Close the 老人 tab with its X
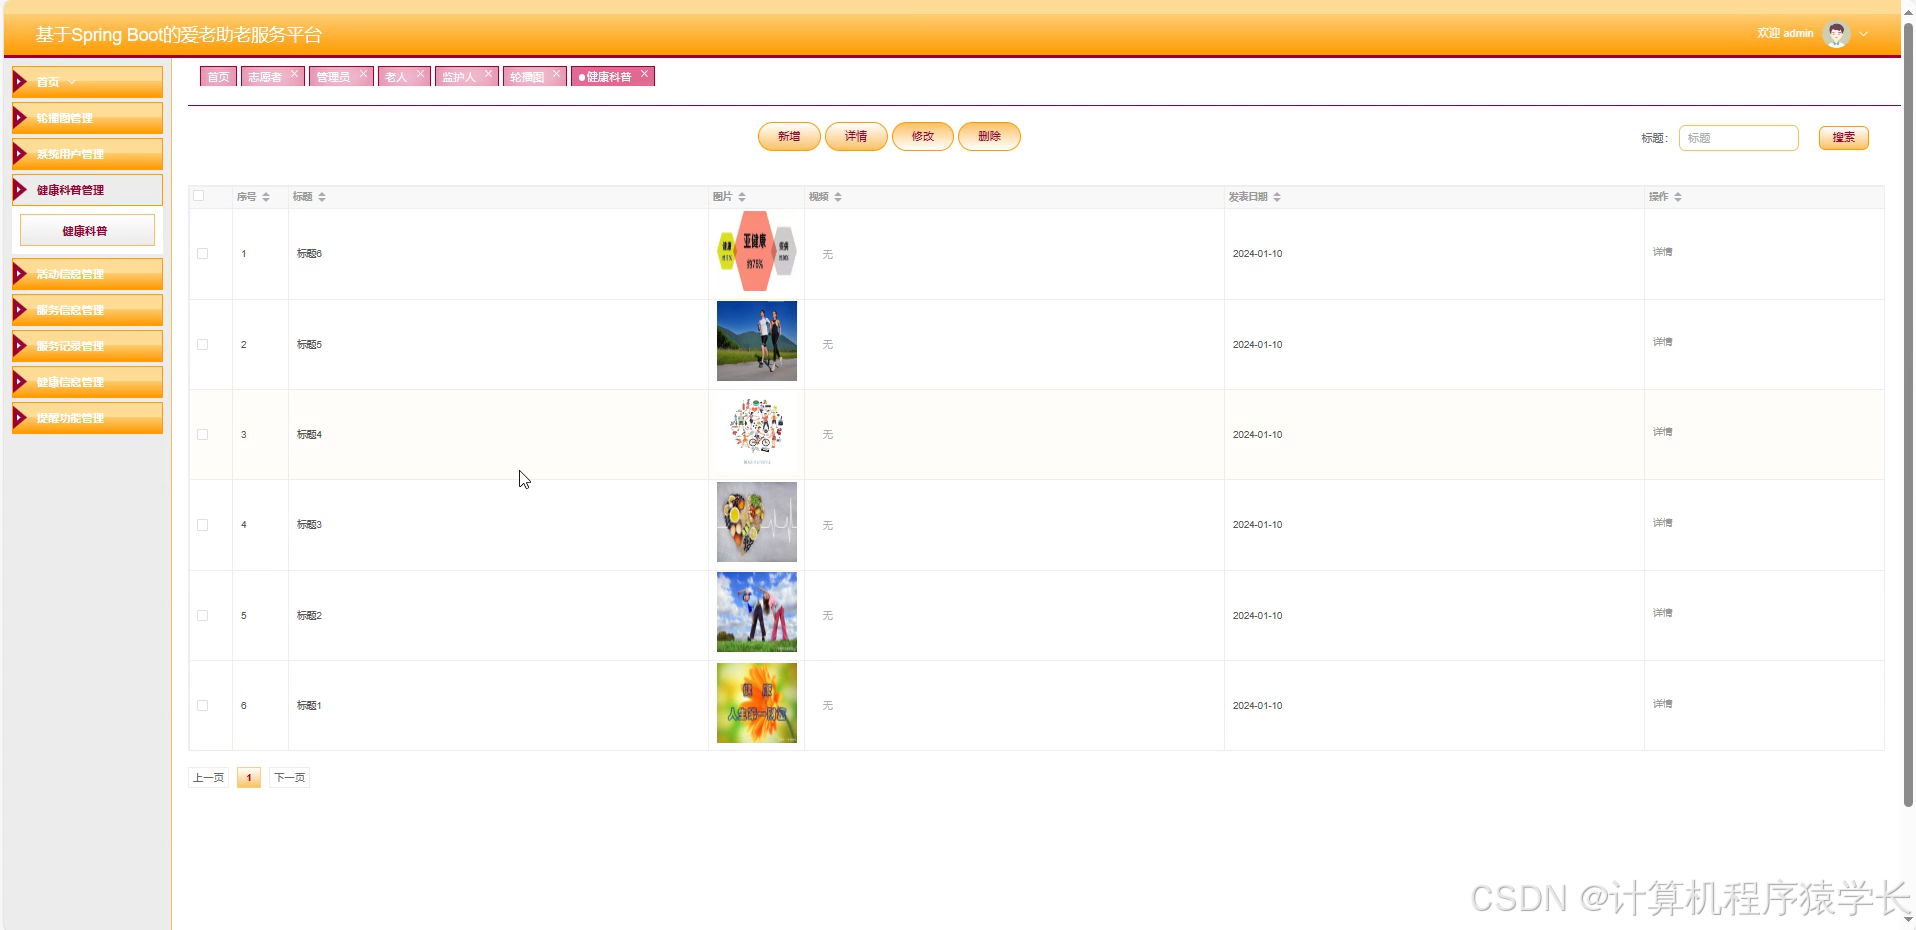The height and width of the screenshot is (930, 1916). pos(421,74)
